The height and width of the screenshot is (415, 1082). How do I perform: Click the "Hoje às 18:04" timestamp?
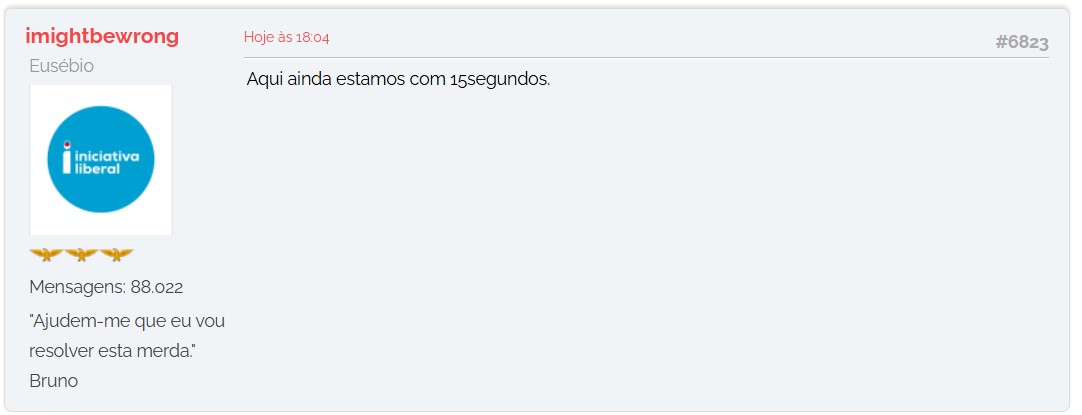(287, 38)
